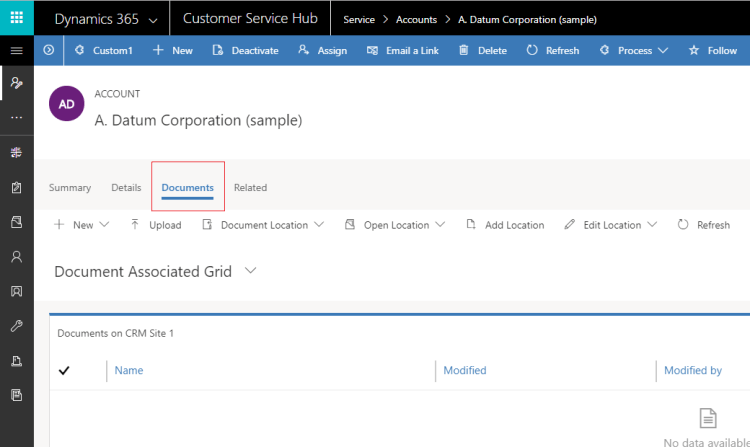Expand the Document Location dropdown
Image resolution: width=750 pixels, height=447 pixels.
pyautogui.click(x=319, y=225)
